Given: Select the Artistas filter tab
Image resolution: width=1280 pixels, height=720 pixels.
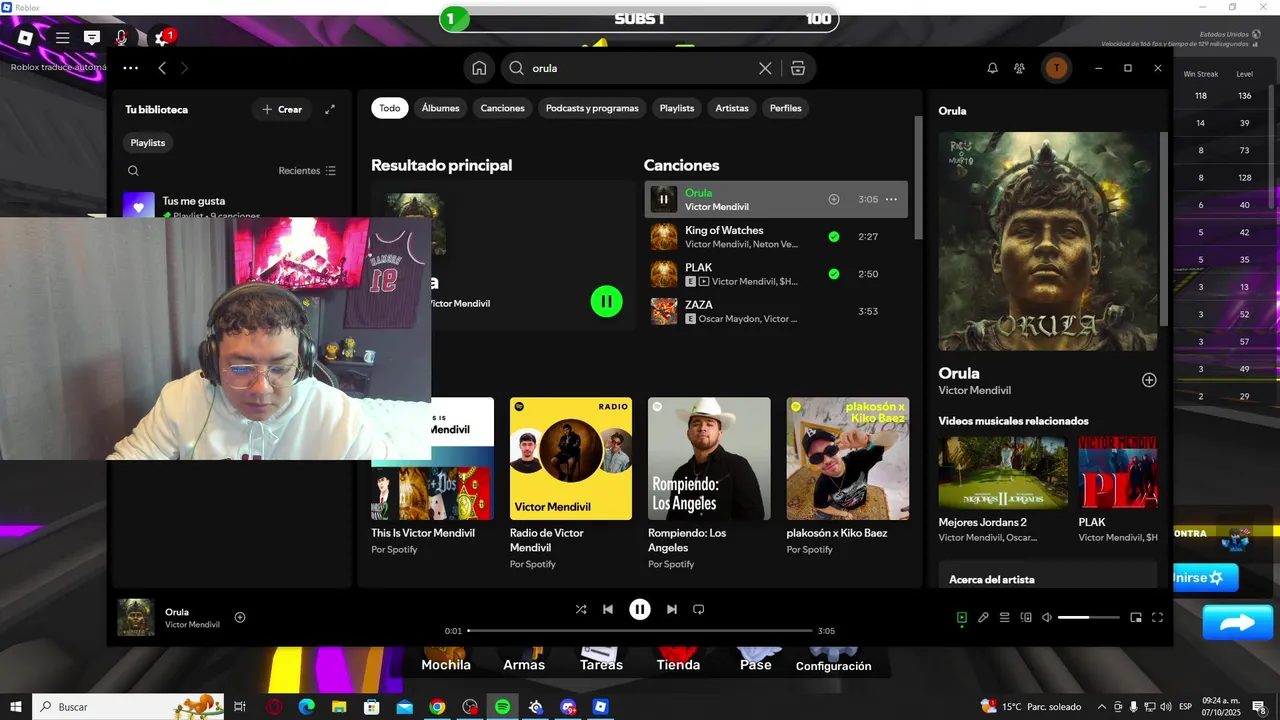Looking at the screenshot, I should 732,108.
